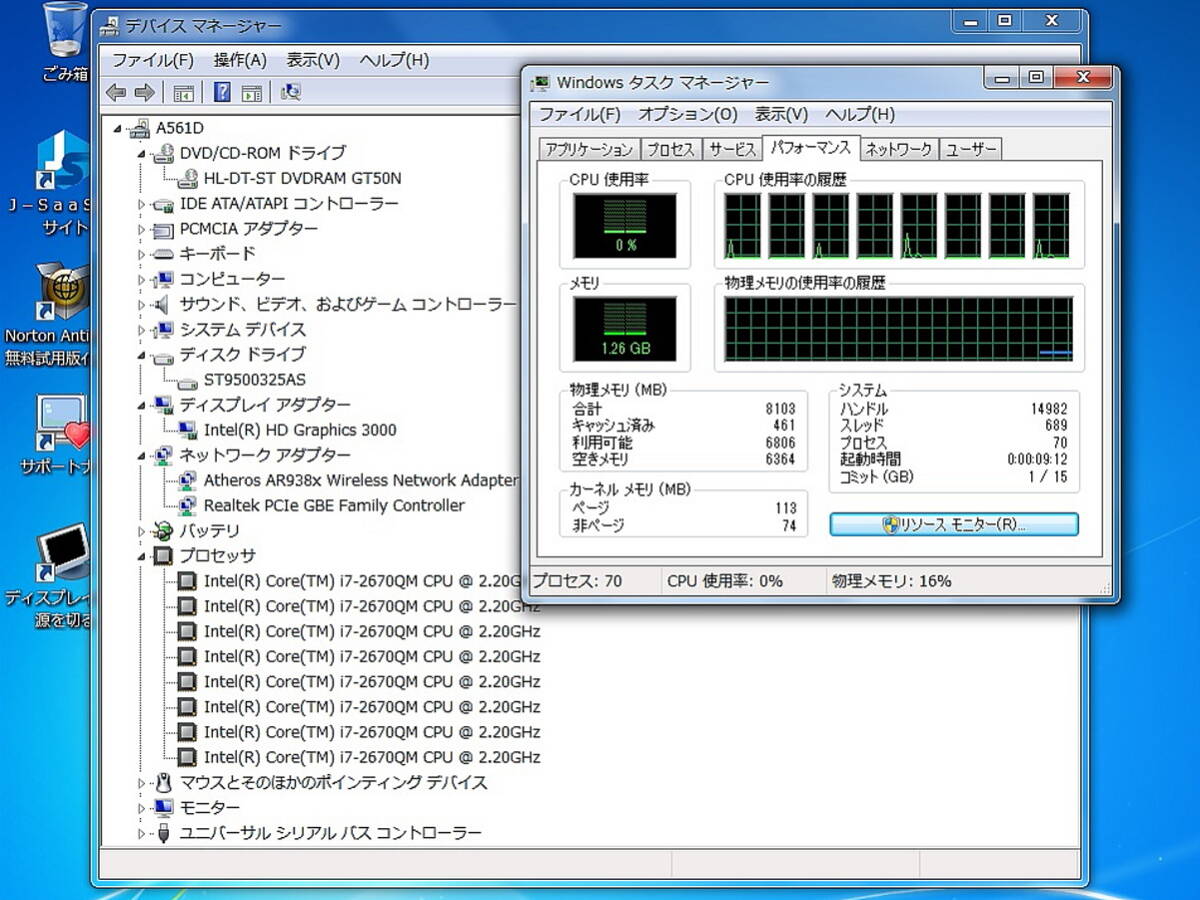1200x900 pixels.
Task: Collapse the ディスク ドライブ node
Action: (x=142, y=355)
